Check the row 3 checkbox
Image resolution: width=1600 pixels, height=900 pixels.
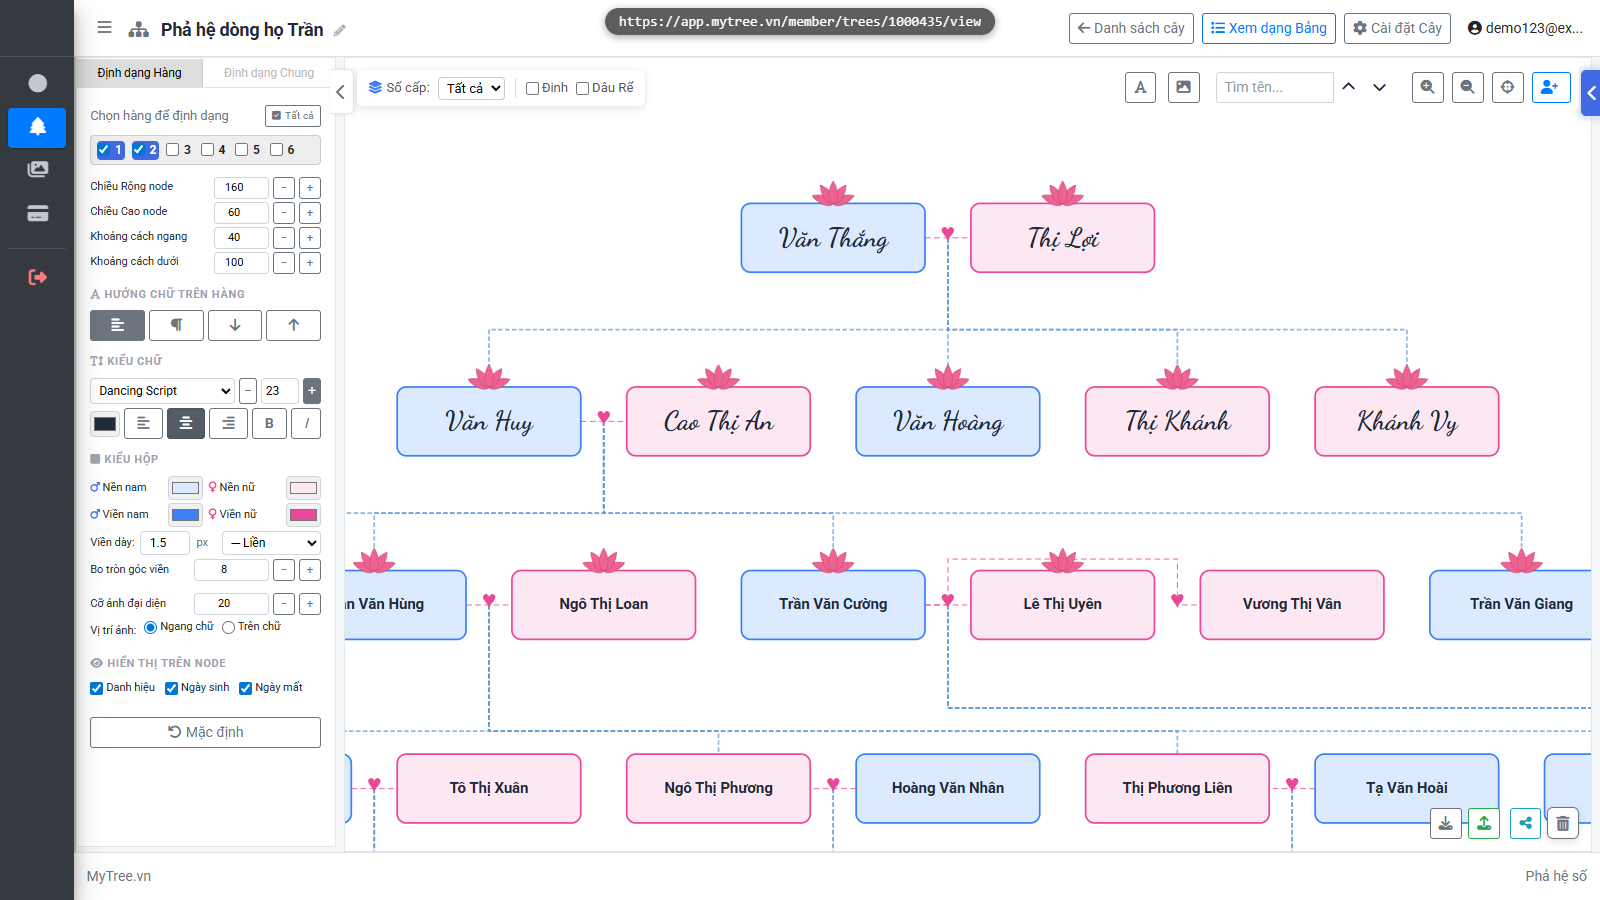pyautogui.click(x=173, y=150)
